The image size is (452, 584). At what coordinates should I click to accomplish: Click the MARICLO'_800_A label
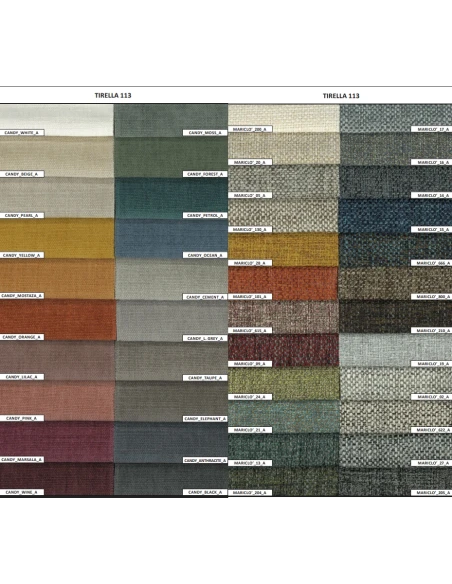[x=432, y=297]
